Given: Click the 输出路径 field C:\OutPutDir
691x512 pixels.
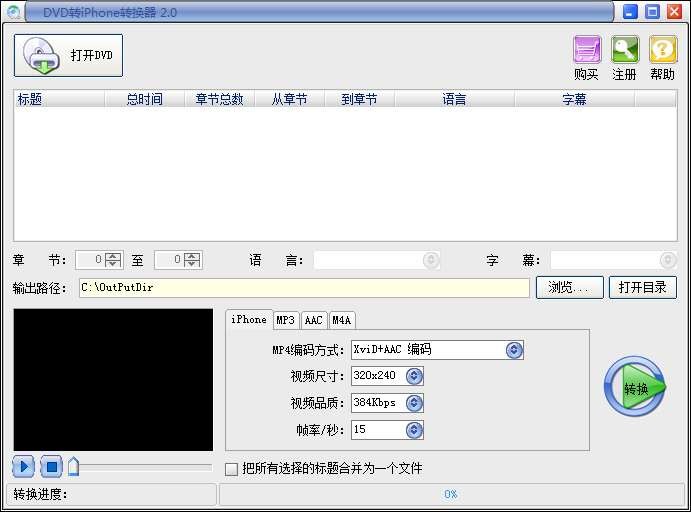Looking at the screenshot, I should point(304,288).
